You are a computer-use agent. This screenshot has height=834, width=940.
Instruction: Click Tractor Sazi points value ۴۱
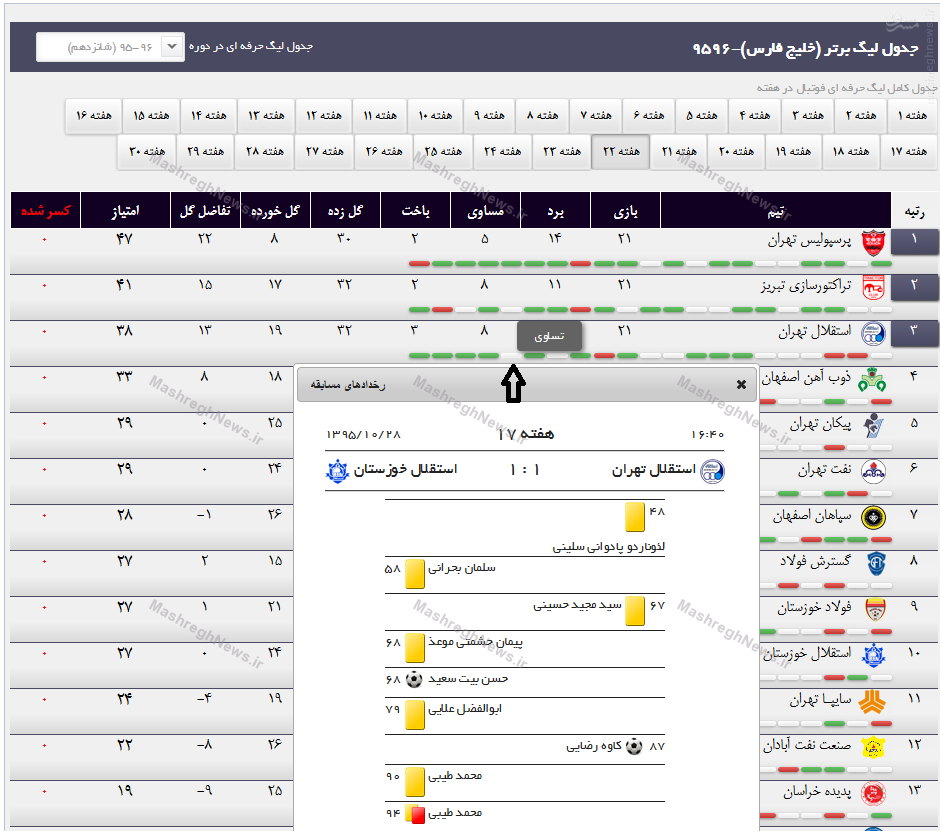[124, 285]
